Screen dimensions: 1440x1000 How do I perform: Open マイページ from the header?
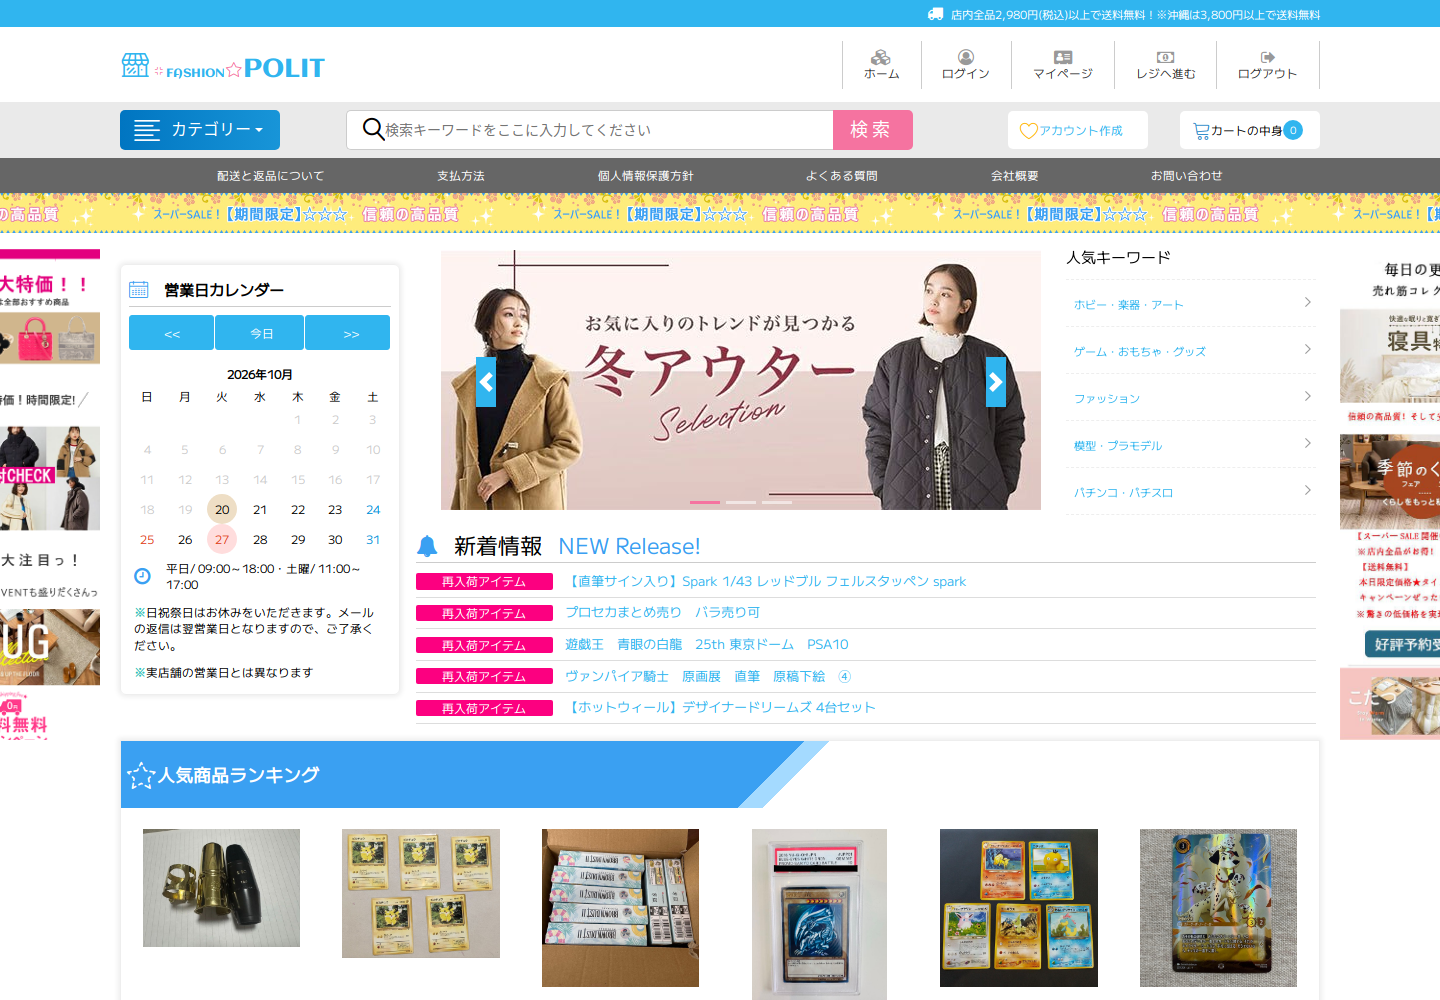pyautogui.click(x=1063, y=65)
